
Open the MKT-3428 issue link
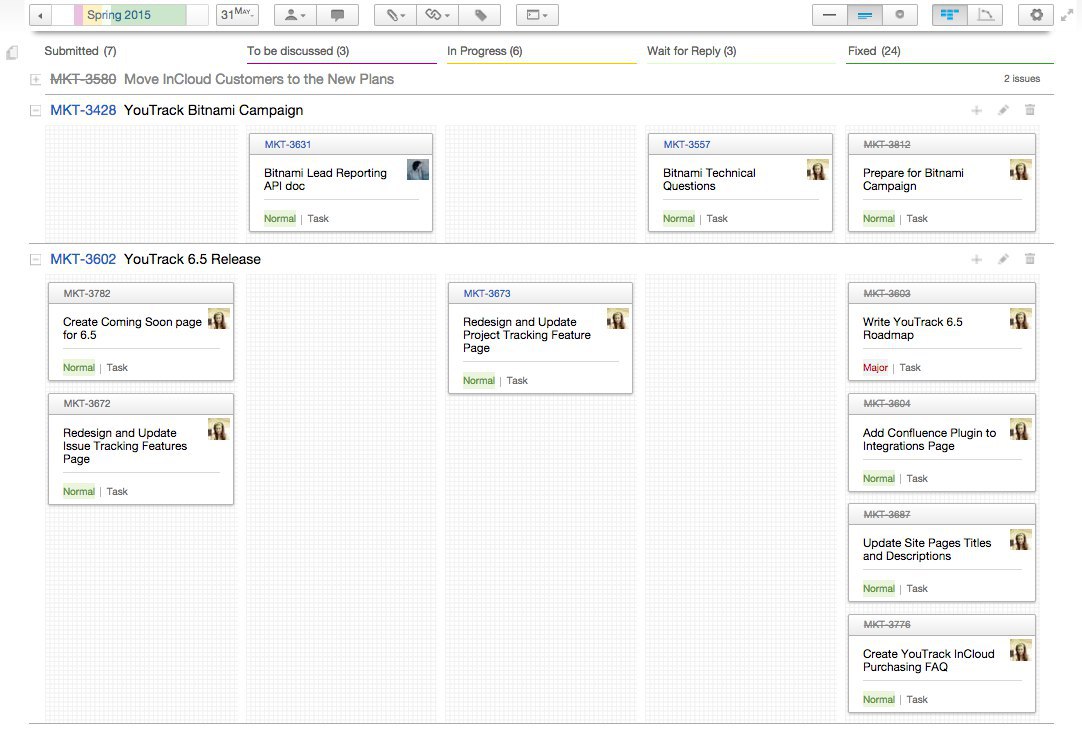click(x=83, y=110)
